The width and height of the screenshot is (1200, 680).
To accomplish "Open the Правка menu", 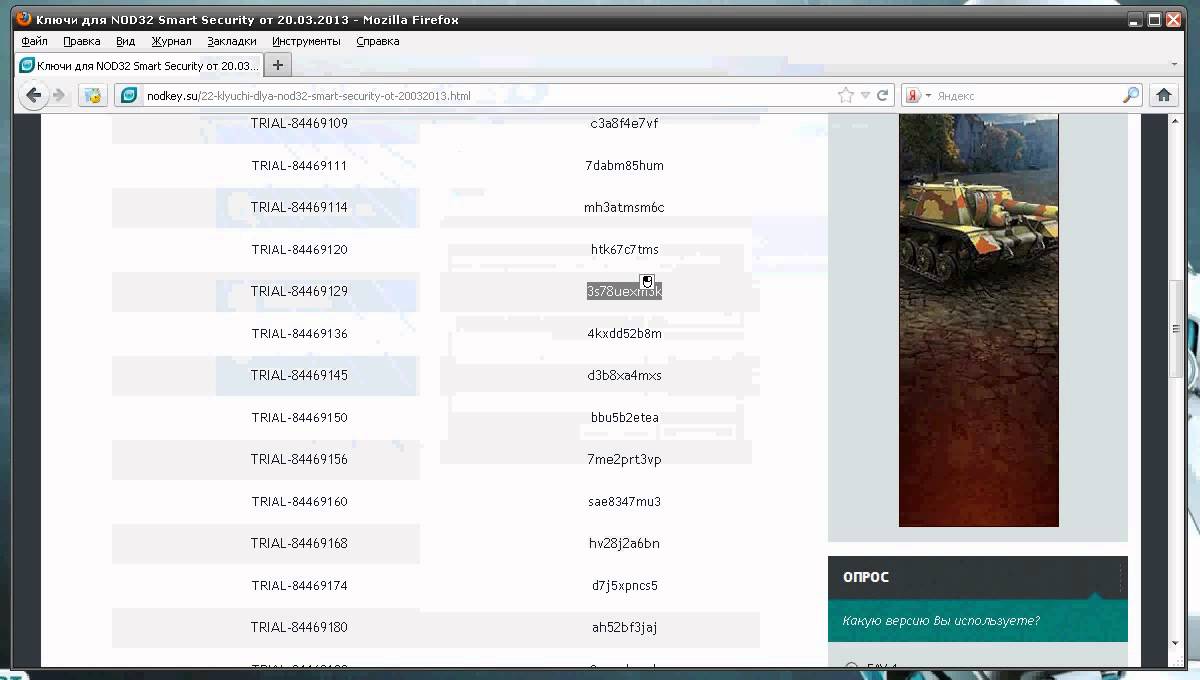I will tap(81, 41).
